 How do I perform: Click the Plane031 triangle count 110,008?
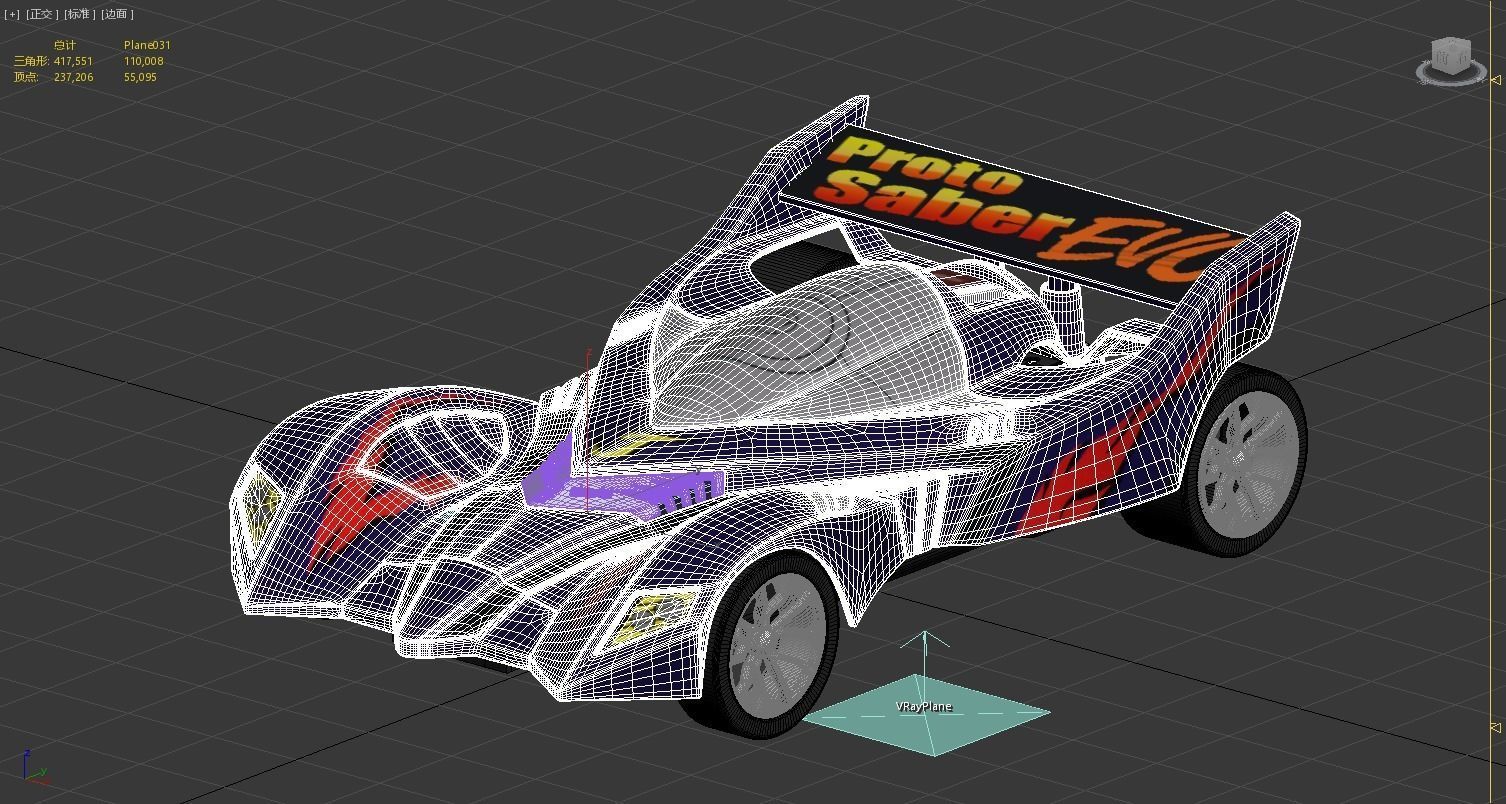click(x=144, y=61)
